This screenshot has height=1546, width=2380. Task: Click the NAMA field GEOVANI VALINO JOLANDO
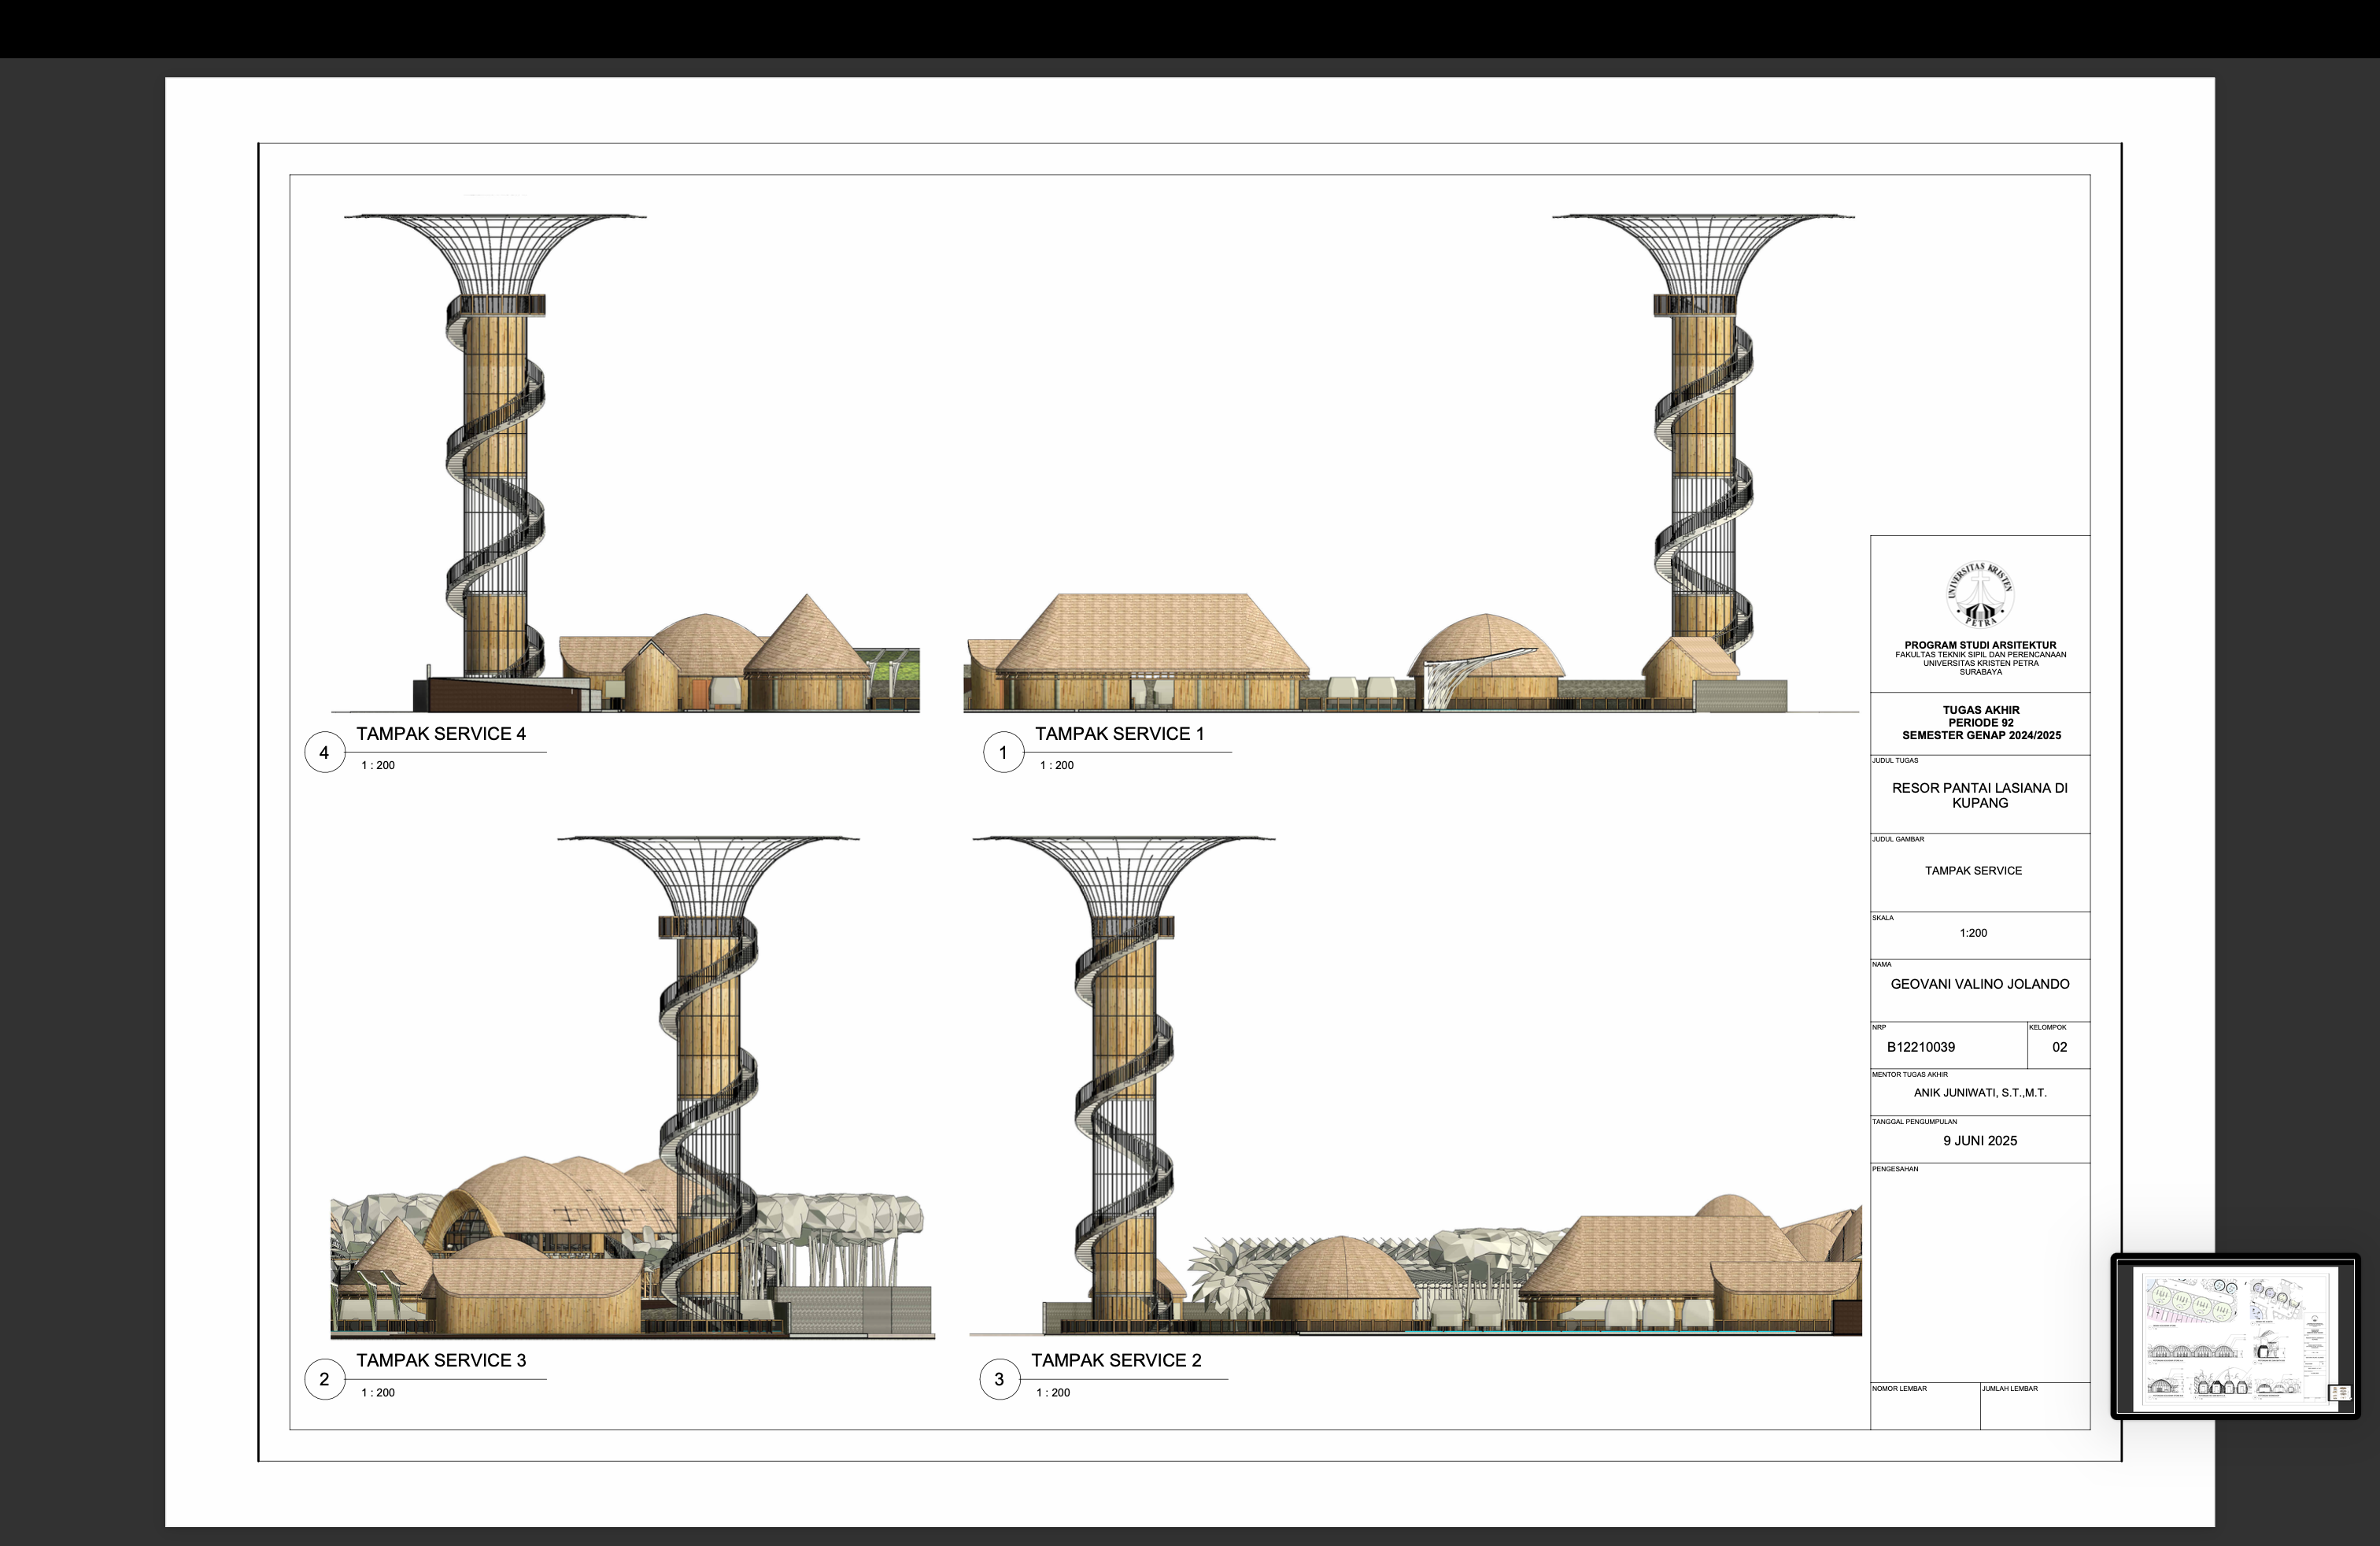(x=1979, y=984)
